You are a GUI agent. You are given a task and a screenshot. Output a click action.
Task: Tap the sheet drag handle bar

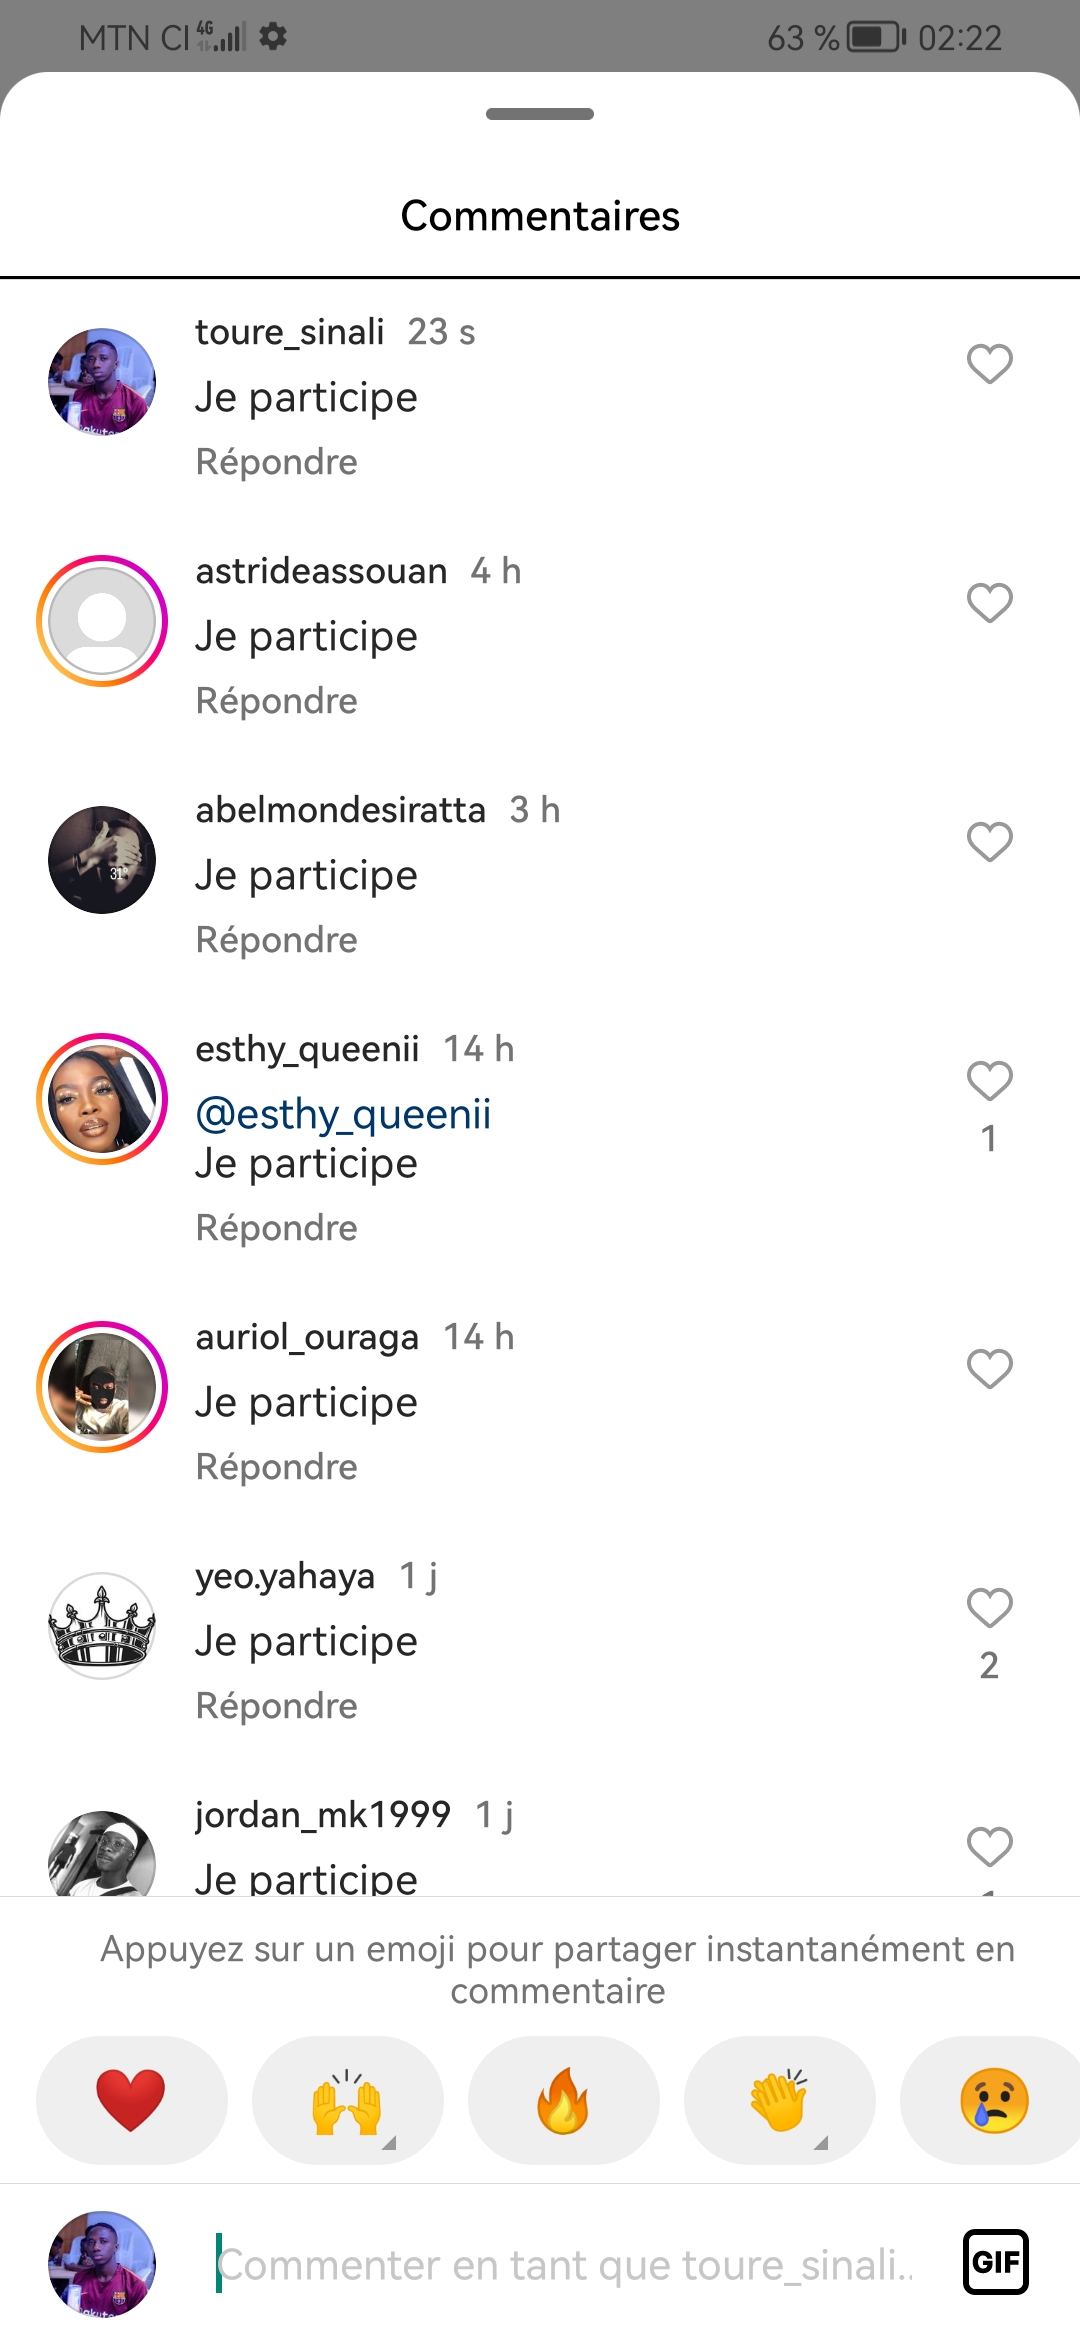(x=540, y=114)
